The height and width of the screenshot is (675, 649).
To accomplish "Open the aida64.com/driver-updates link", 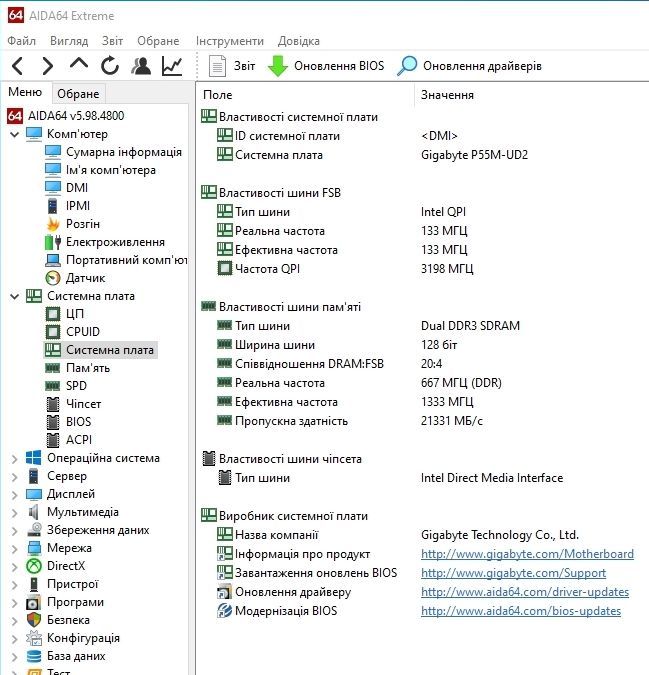I will (525, 592).
